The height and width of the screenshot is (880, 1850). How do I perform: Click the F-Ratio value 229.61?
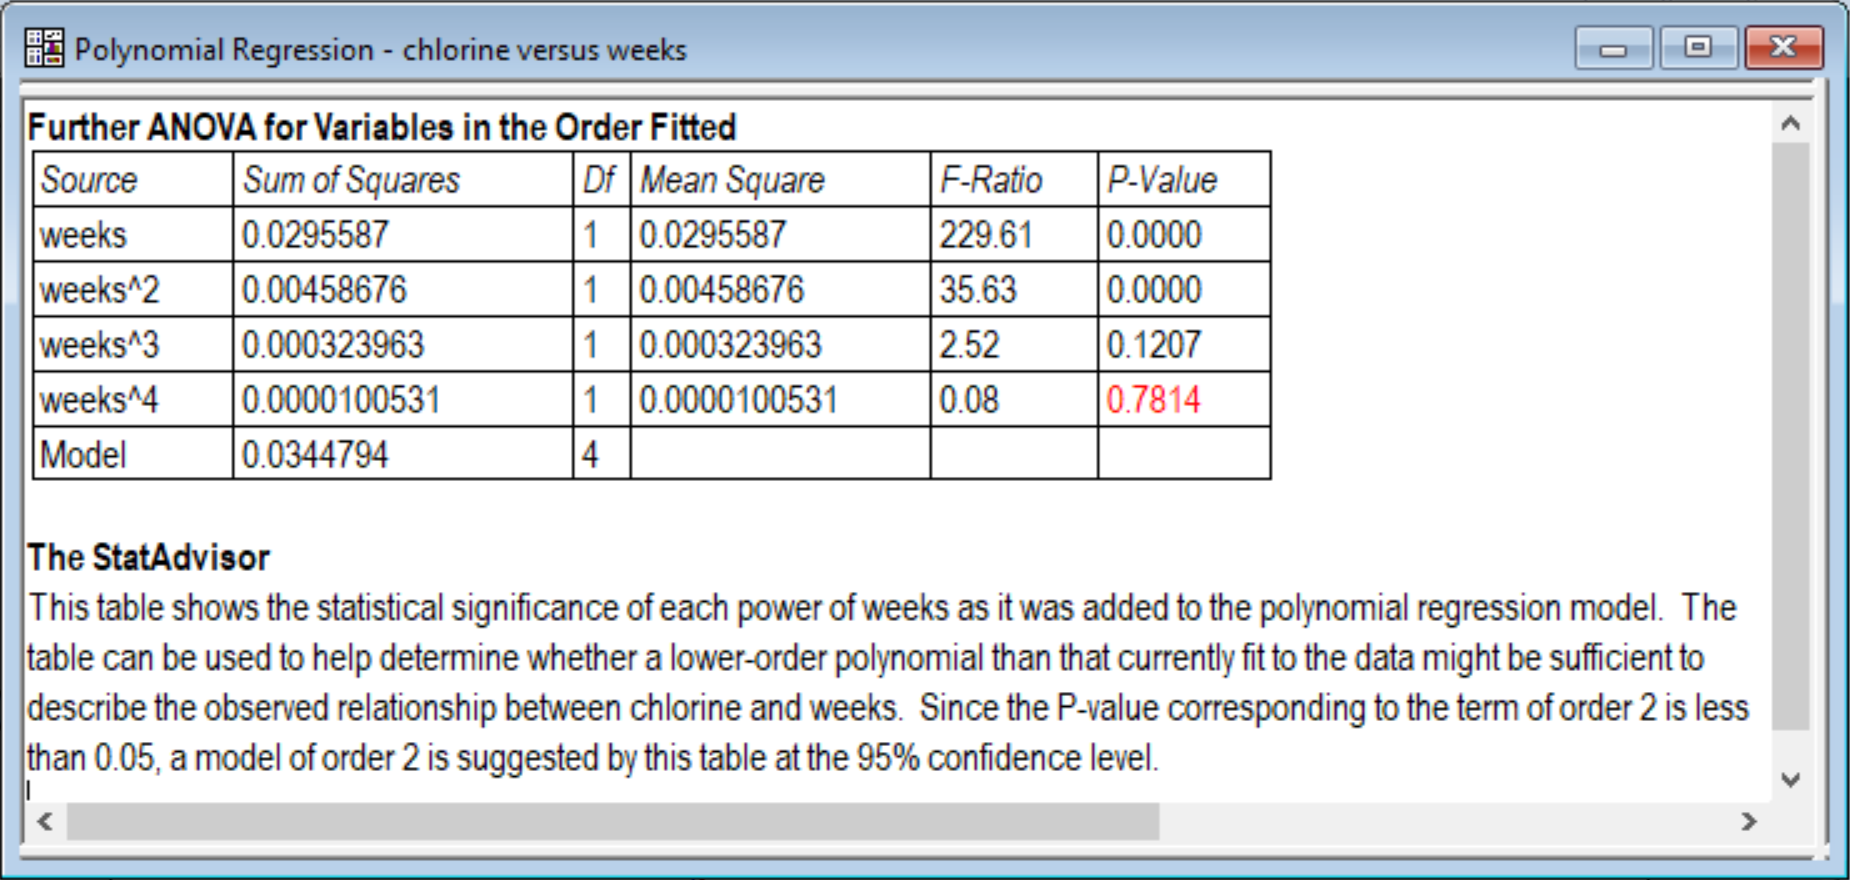coord(985,235)
